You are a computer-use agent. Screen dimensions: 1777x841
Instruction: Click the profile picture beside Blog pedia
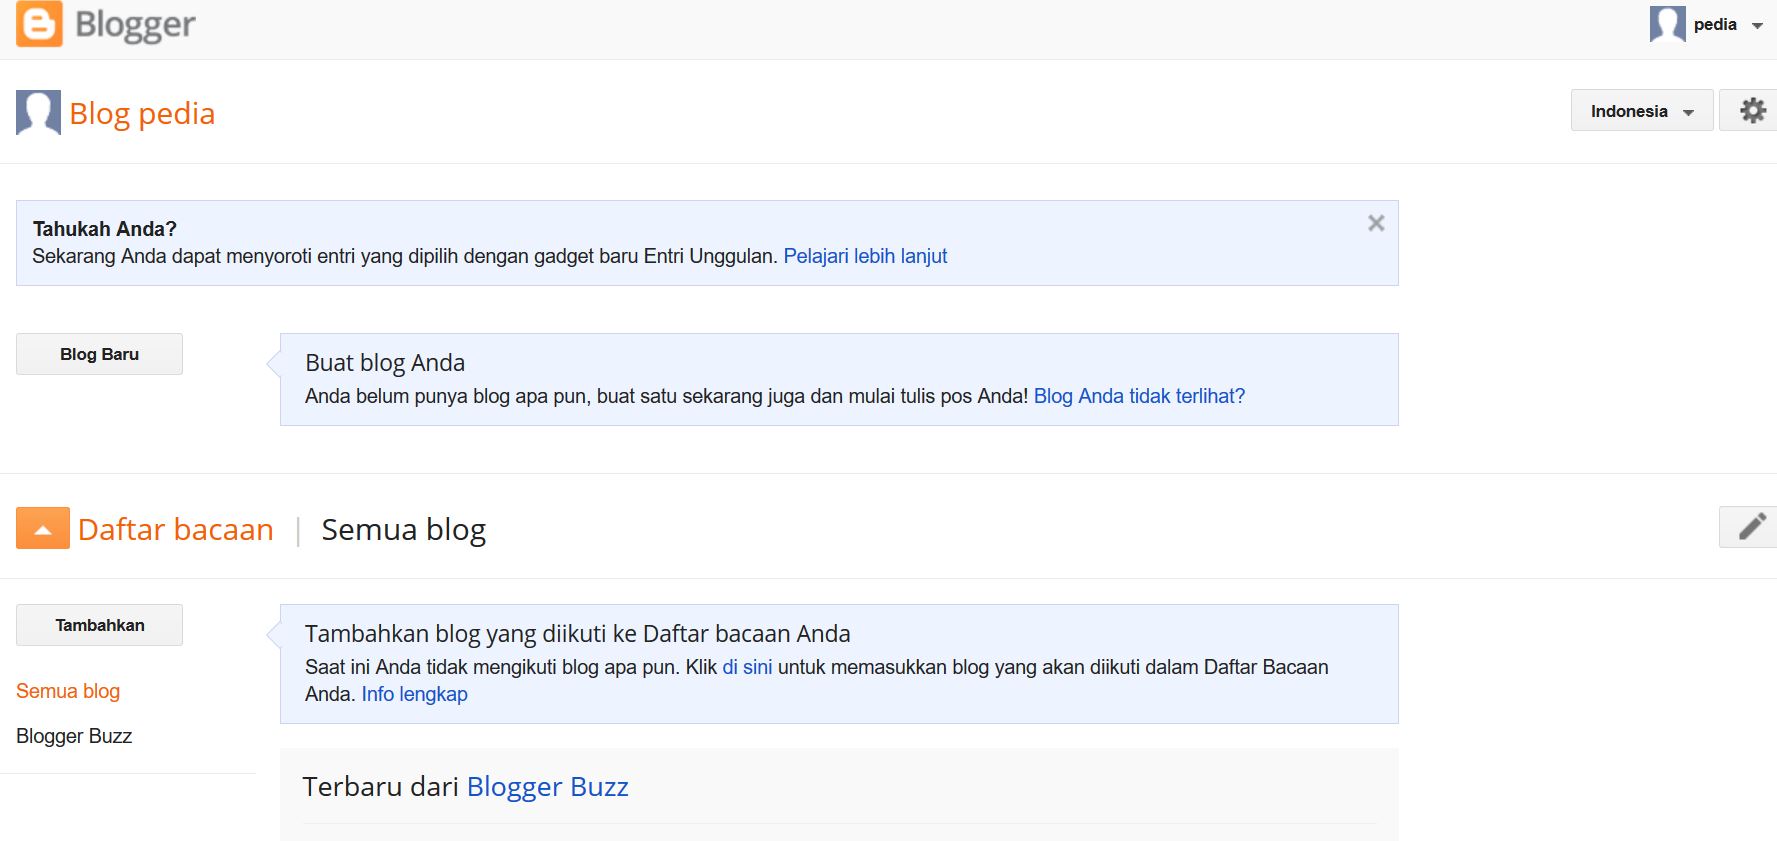38,113
